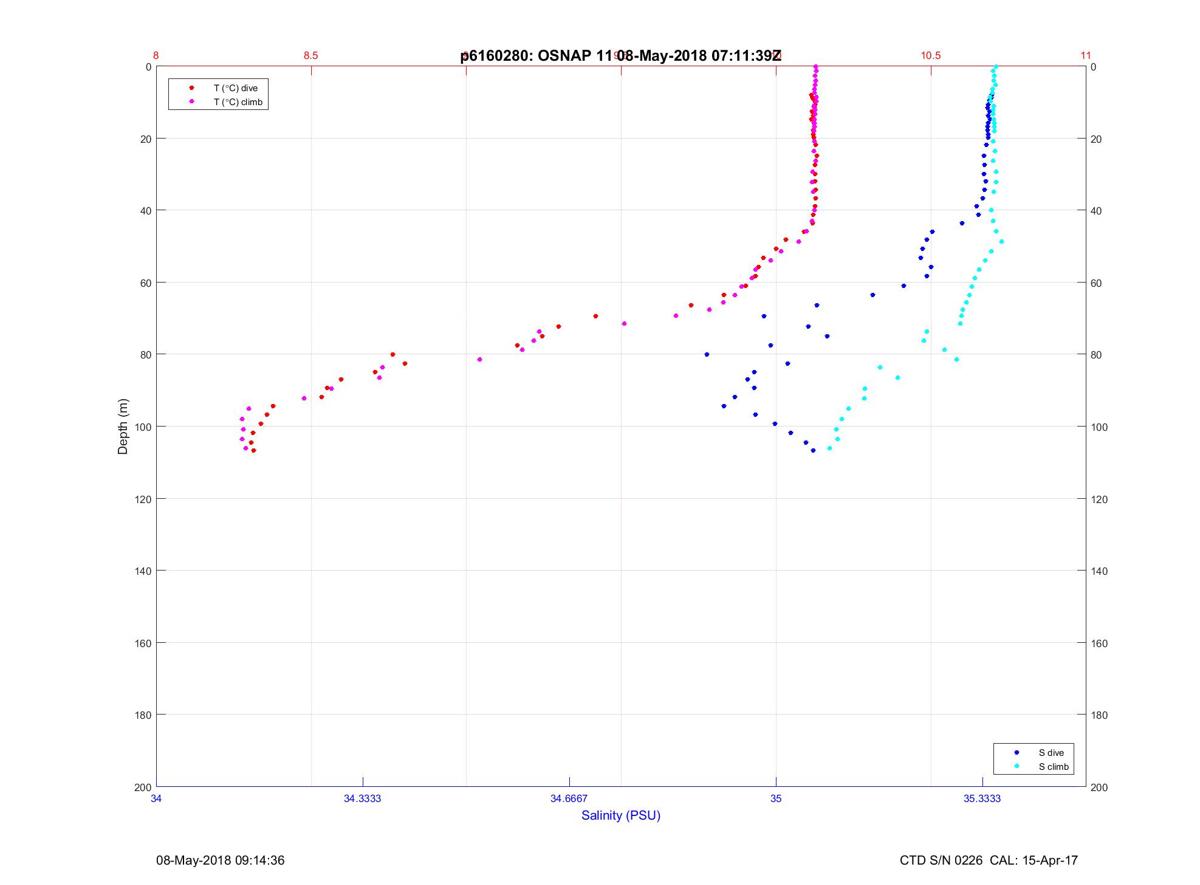Click the 'CTD S/N 0226 CAL: 15-Apr-17' footer

pyautogui.click(x=989, y=860)
